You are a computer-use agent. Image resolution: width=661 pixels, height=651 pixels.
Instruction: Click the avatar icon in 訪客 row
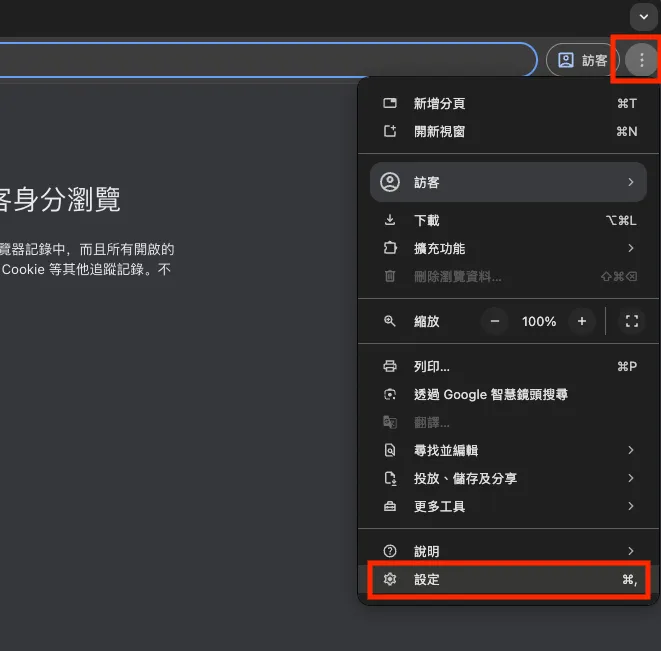pos(390,182)
